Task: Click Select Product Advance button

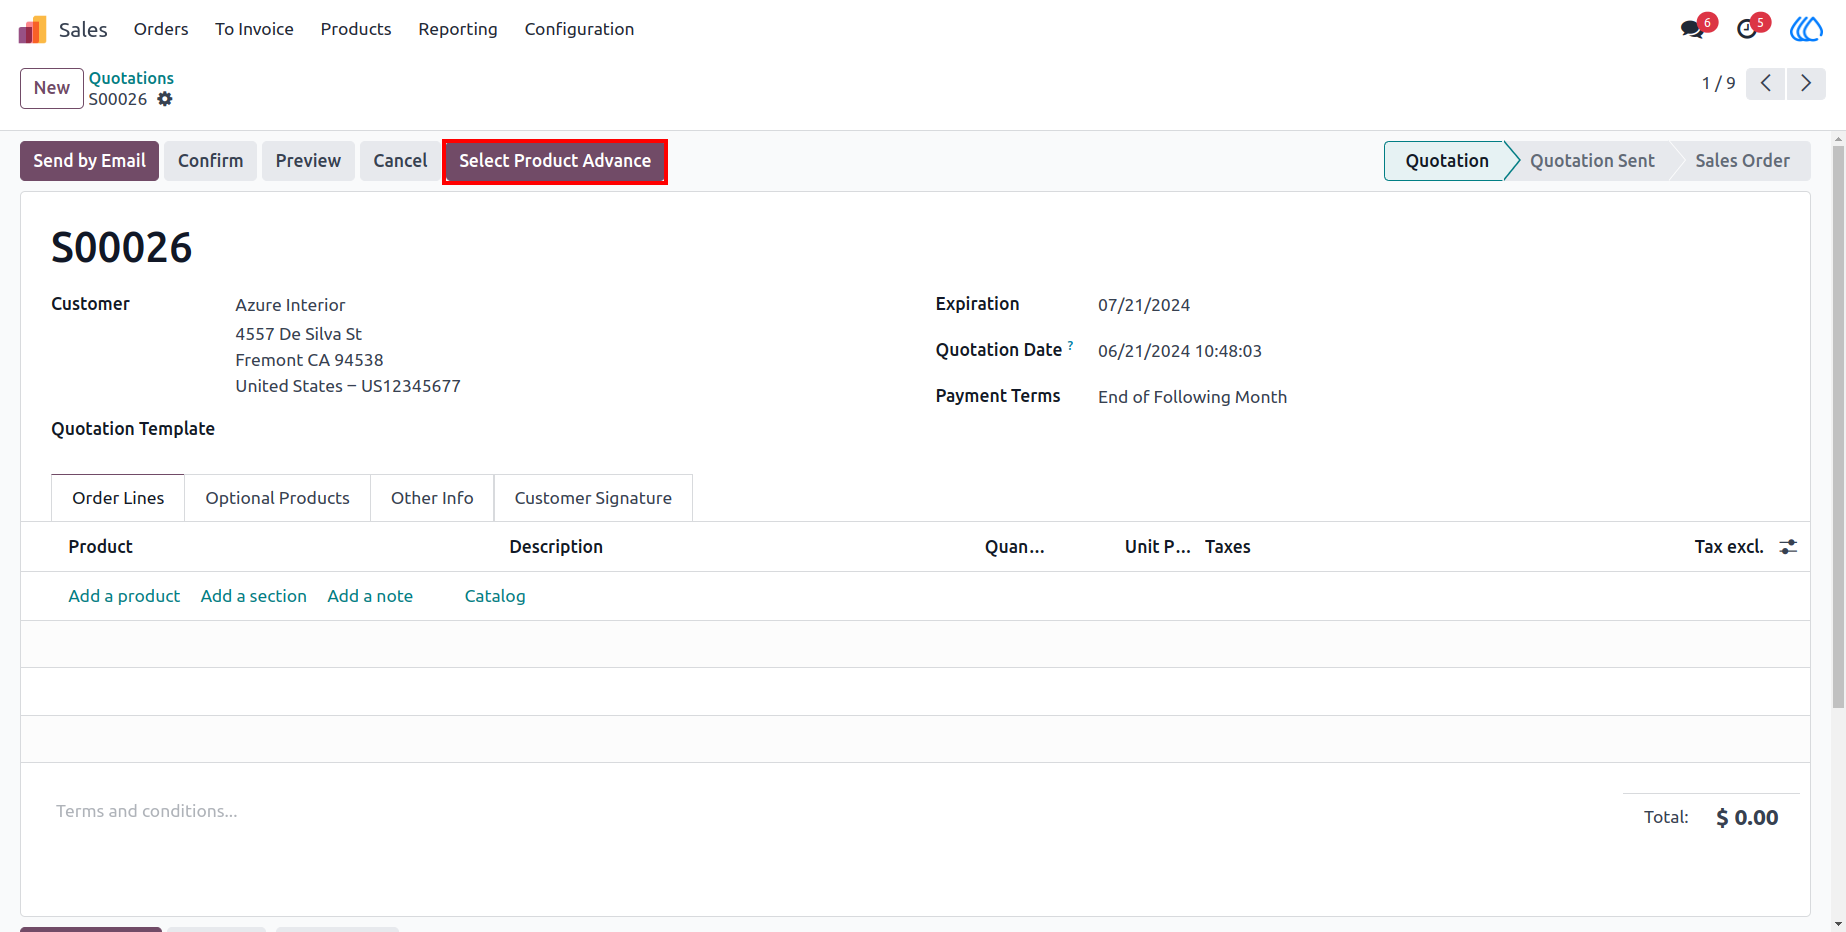Action: (x=555, y=161)
